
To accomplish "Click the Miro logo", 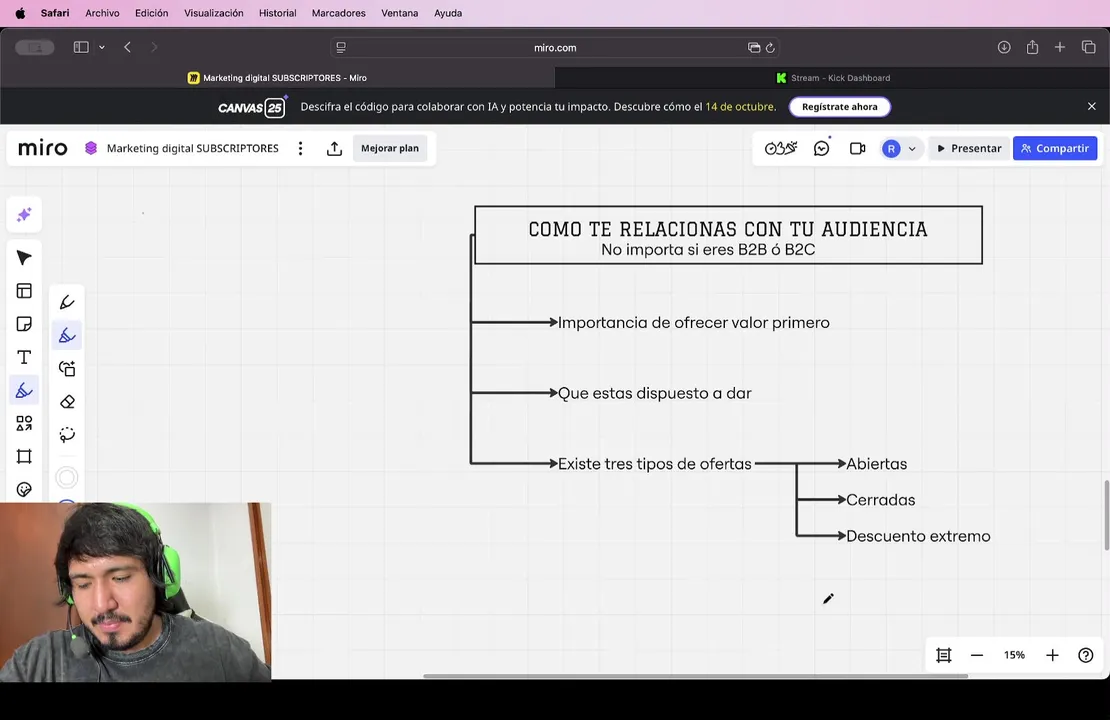I will tap(42, 148).
